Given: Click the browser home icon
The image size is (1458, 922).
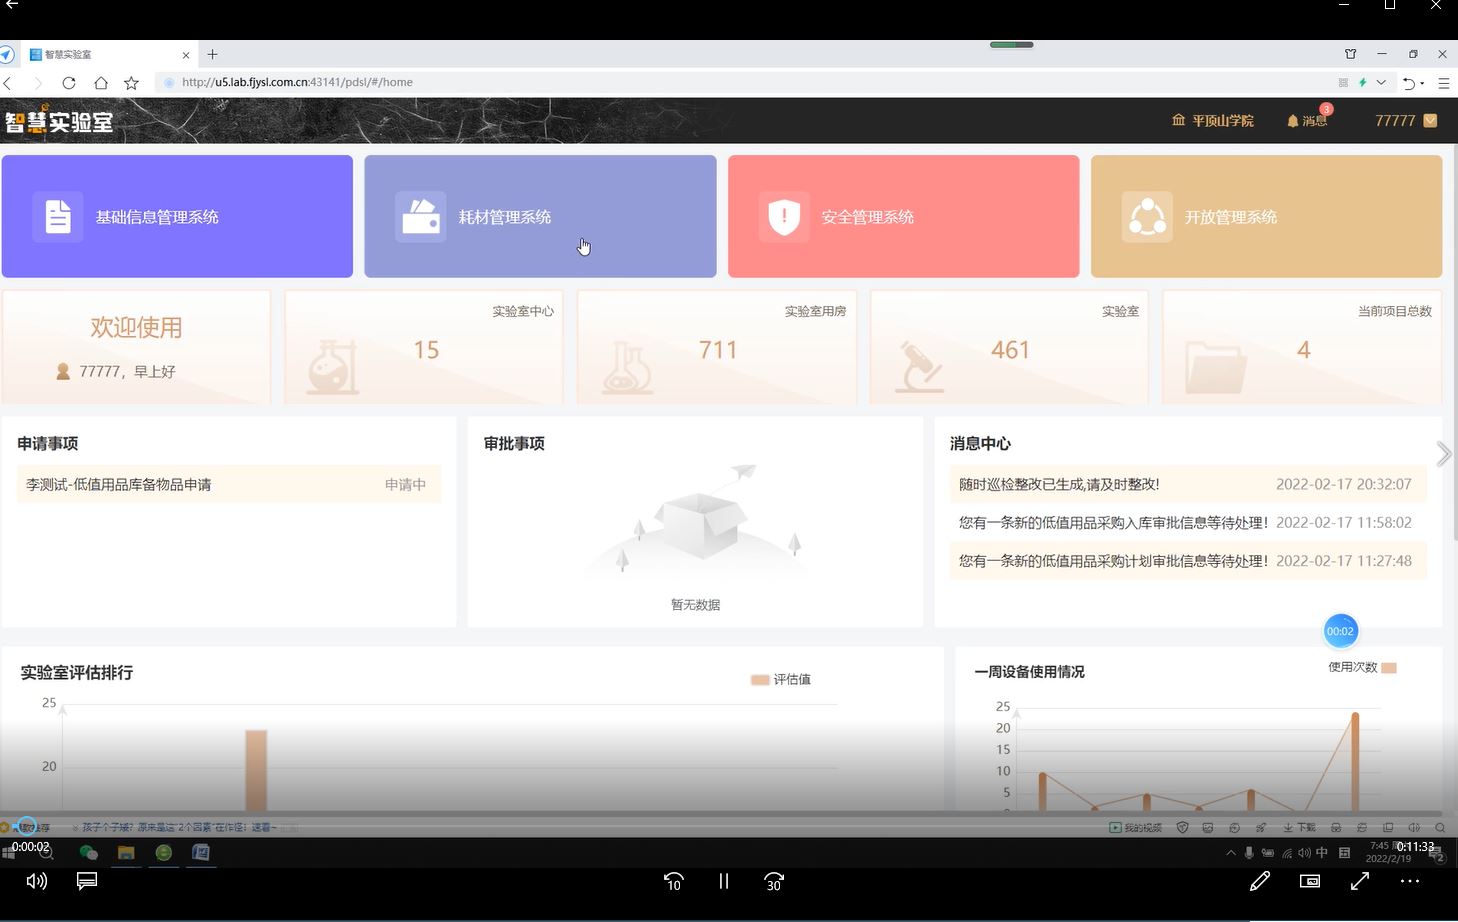Looking at the screenshot, I should tap(101, 83).
